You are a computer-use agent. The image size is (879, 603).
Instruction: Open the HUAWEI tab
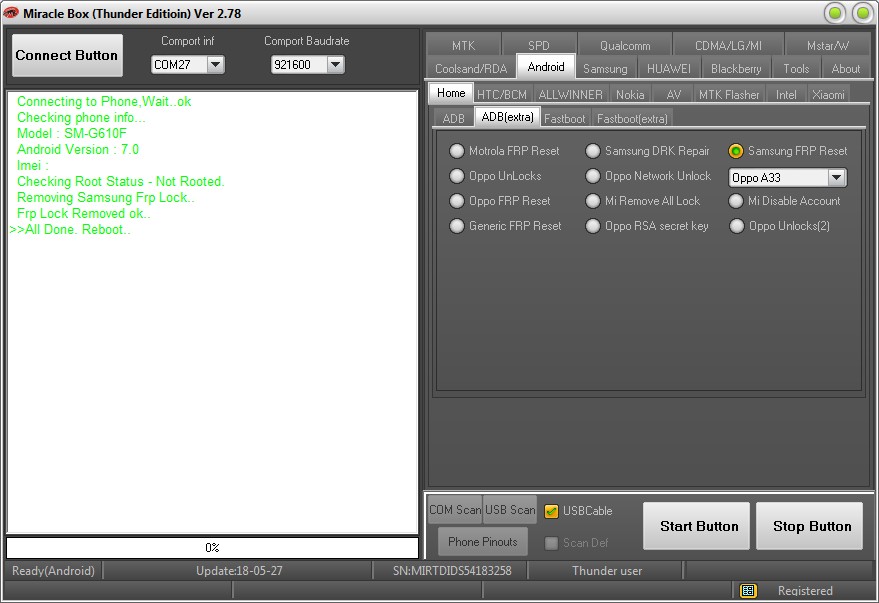pos(669,68)
